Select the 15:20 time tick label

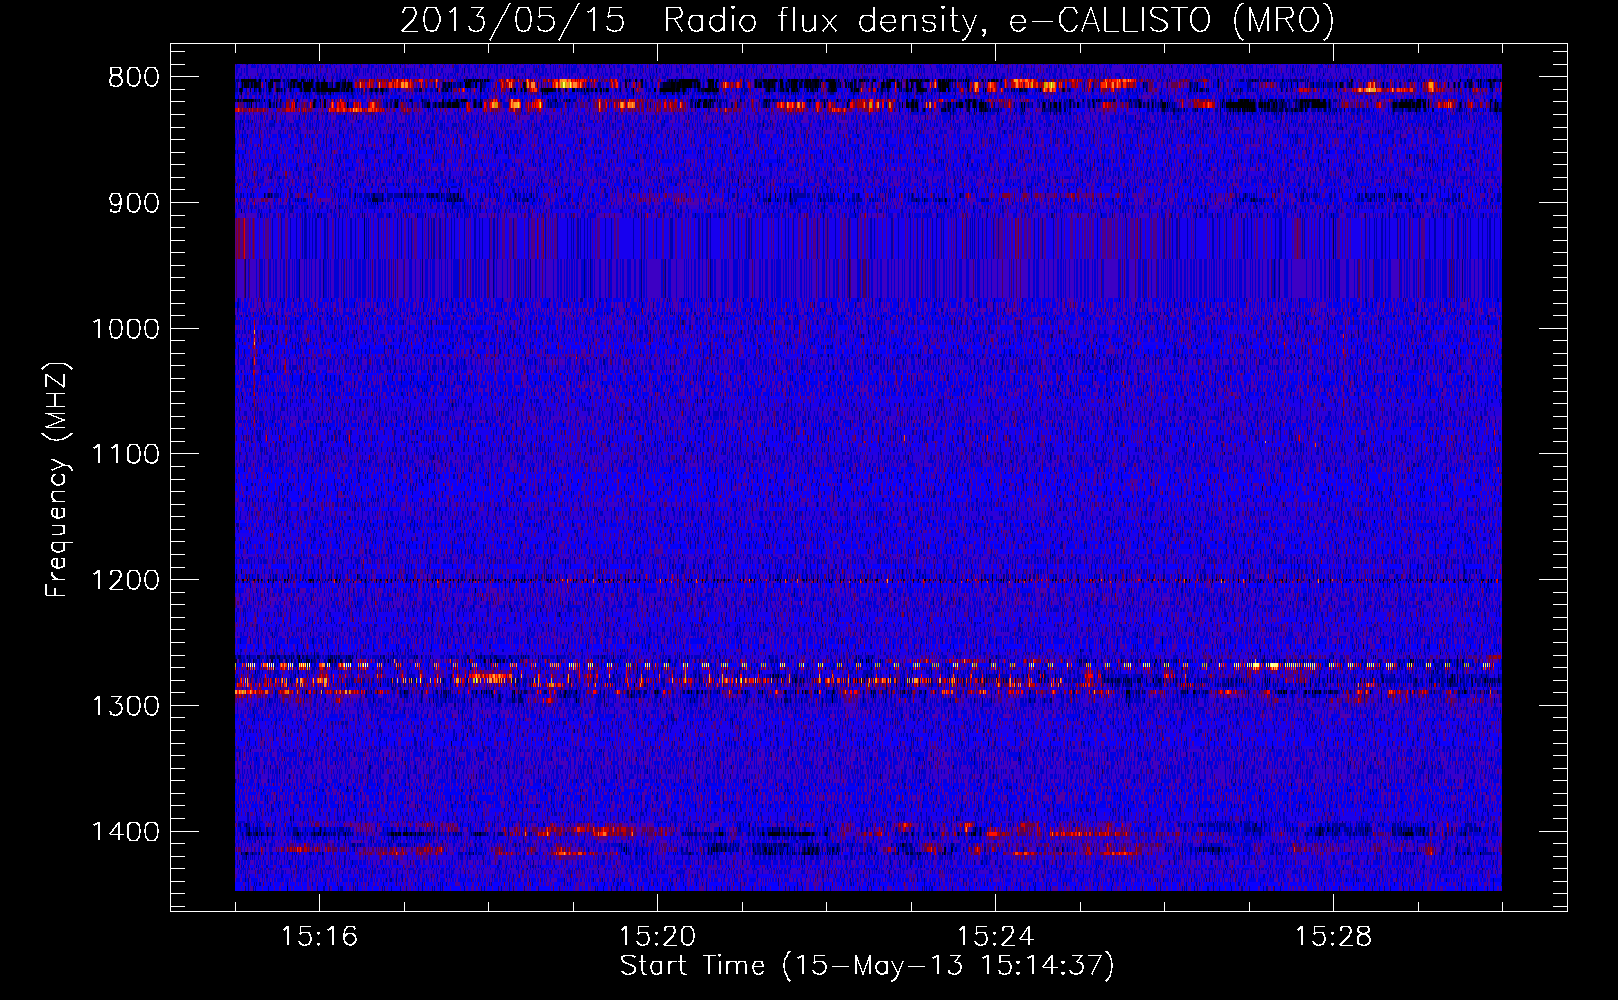pos(657,937)
